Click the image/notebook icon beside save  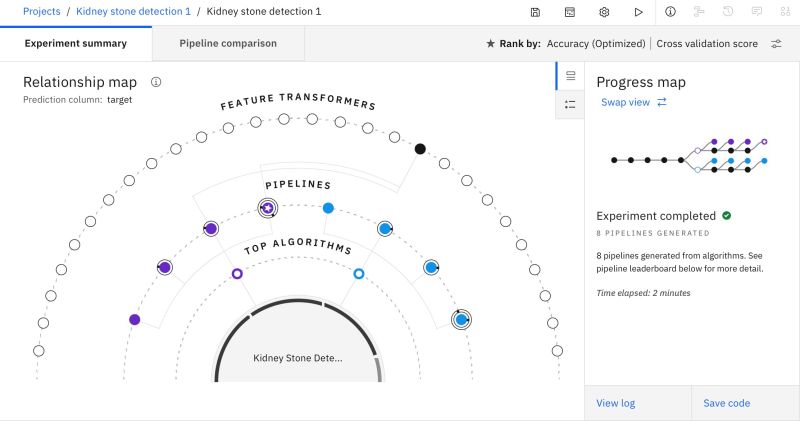coord(569,12)
